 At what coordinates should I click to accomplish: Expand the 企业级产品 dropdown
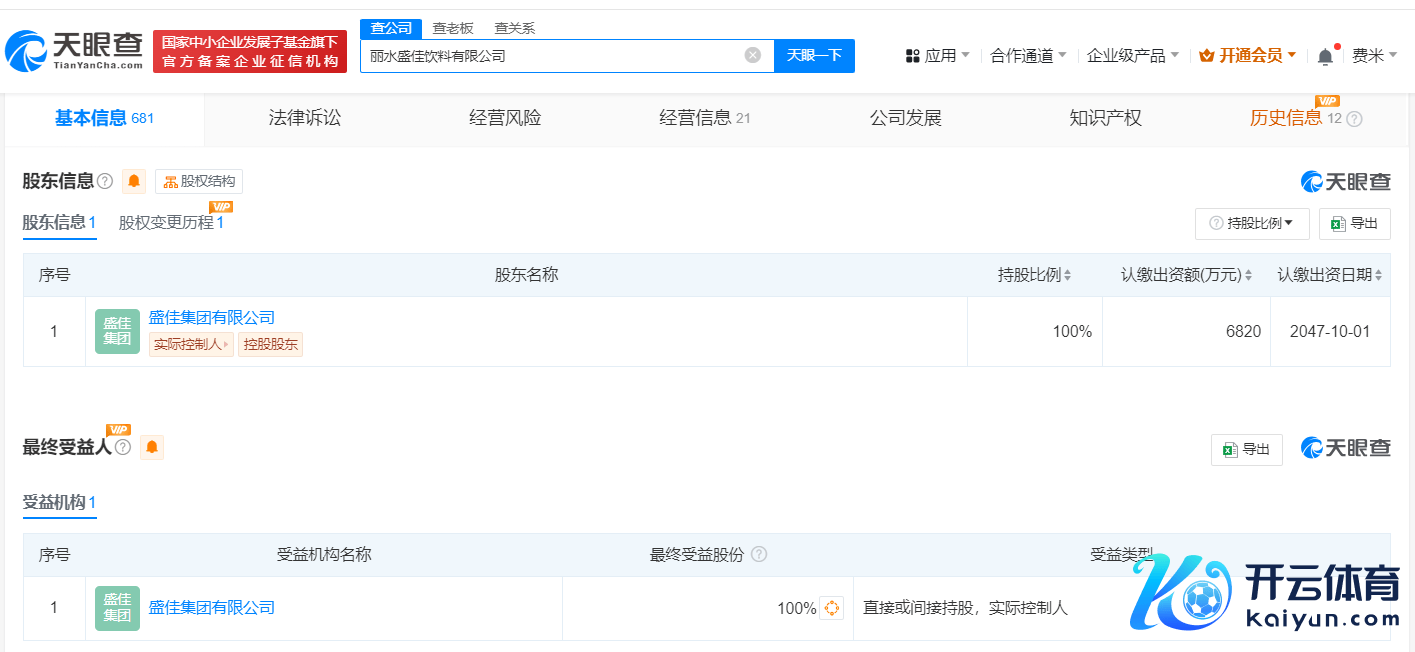click(x=1133, y=56)
